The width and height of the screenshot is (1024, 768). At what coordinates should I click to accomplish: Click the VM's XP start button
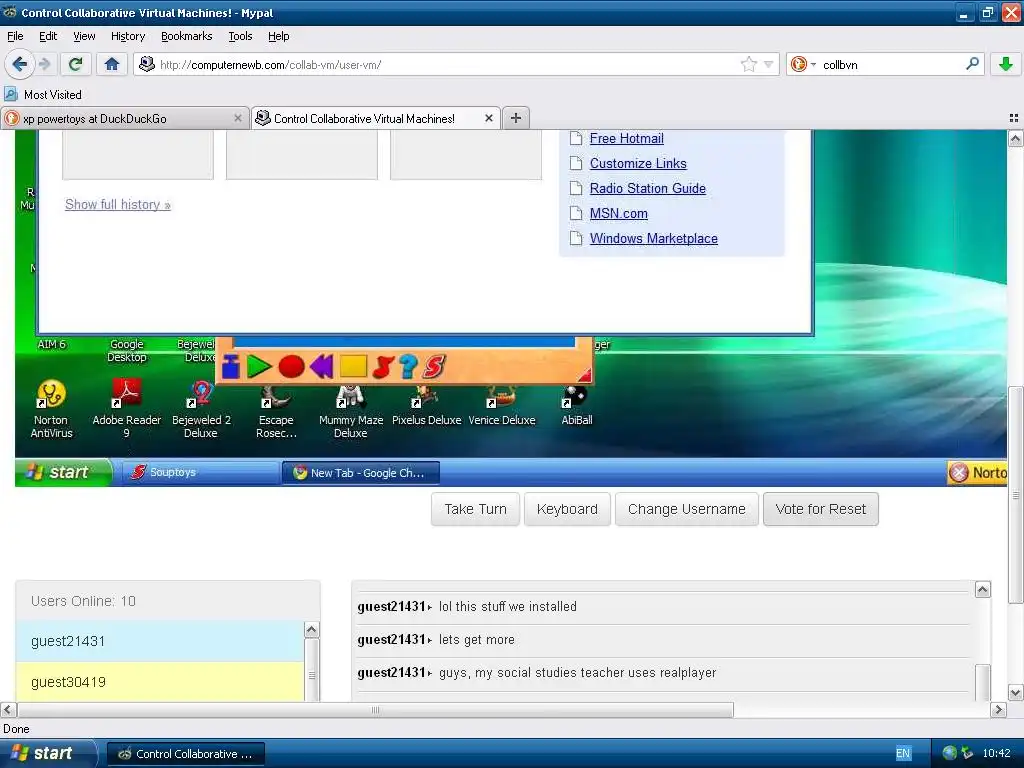pos(63,472)
